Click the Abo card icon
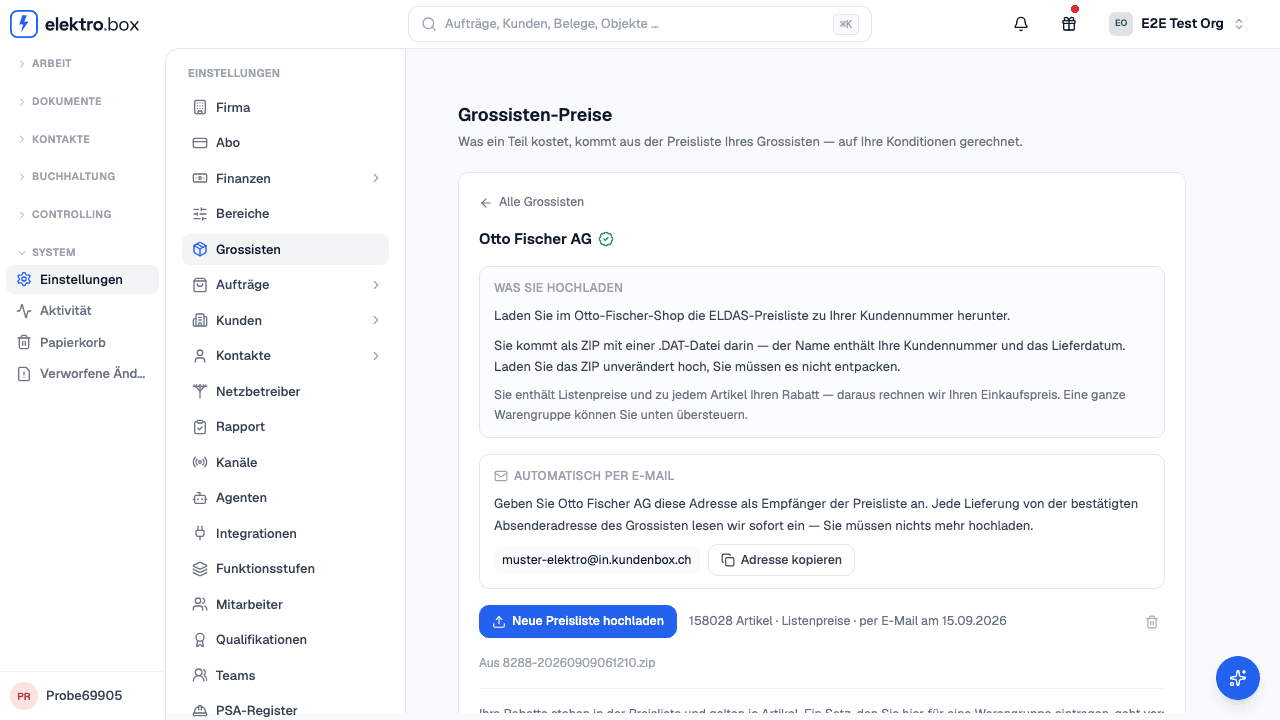 point(199,143)
